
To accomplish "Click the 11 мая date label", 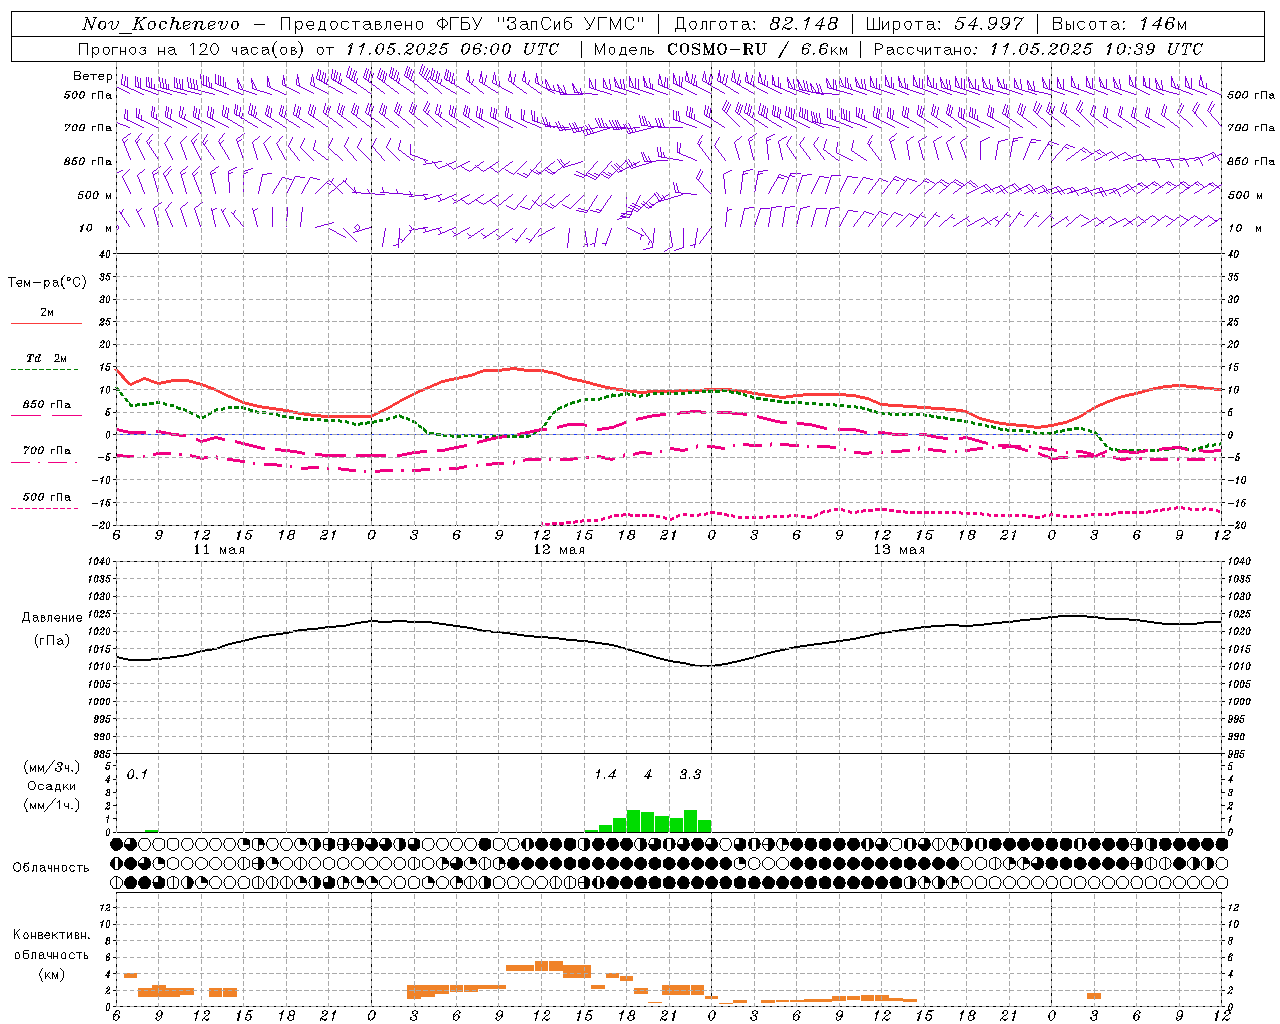I will click(x=219, y=550).
